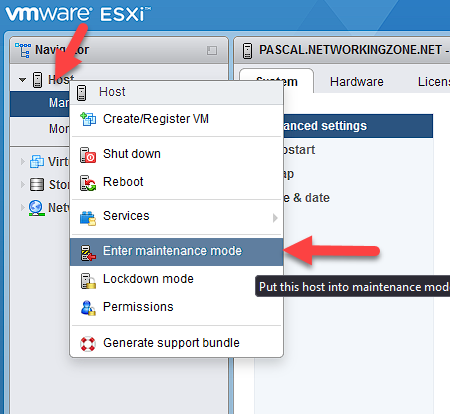Select Monitor under Host in Navigator
450x414 pixels.
(x=40, y=128)
